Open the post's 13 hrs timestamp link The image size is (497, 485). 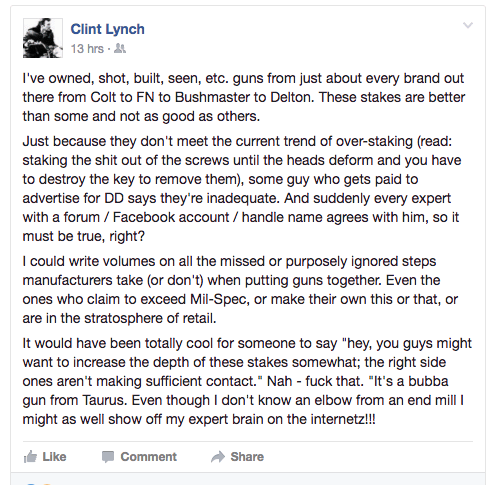click(x=87, y=49)
